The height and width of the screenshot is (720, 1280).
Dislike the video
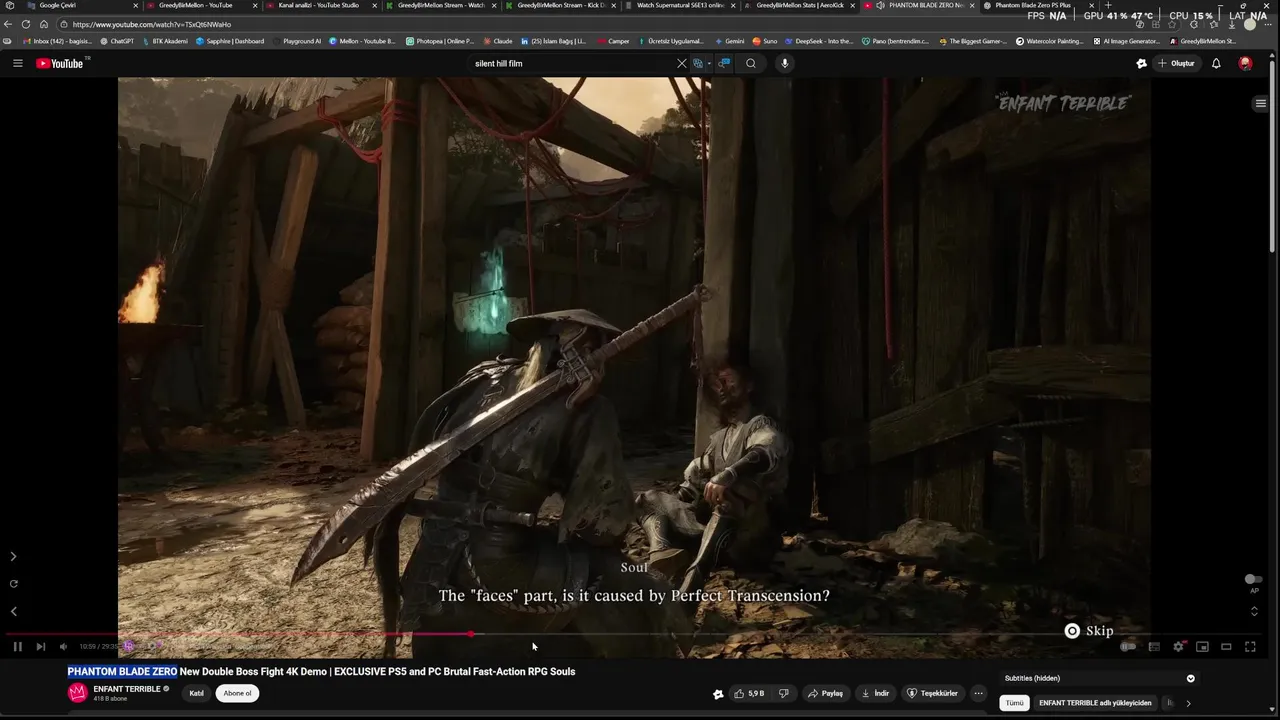pyautogui.click(x=784, y=693)
